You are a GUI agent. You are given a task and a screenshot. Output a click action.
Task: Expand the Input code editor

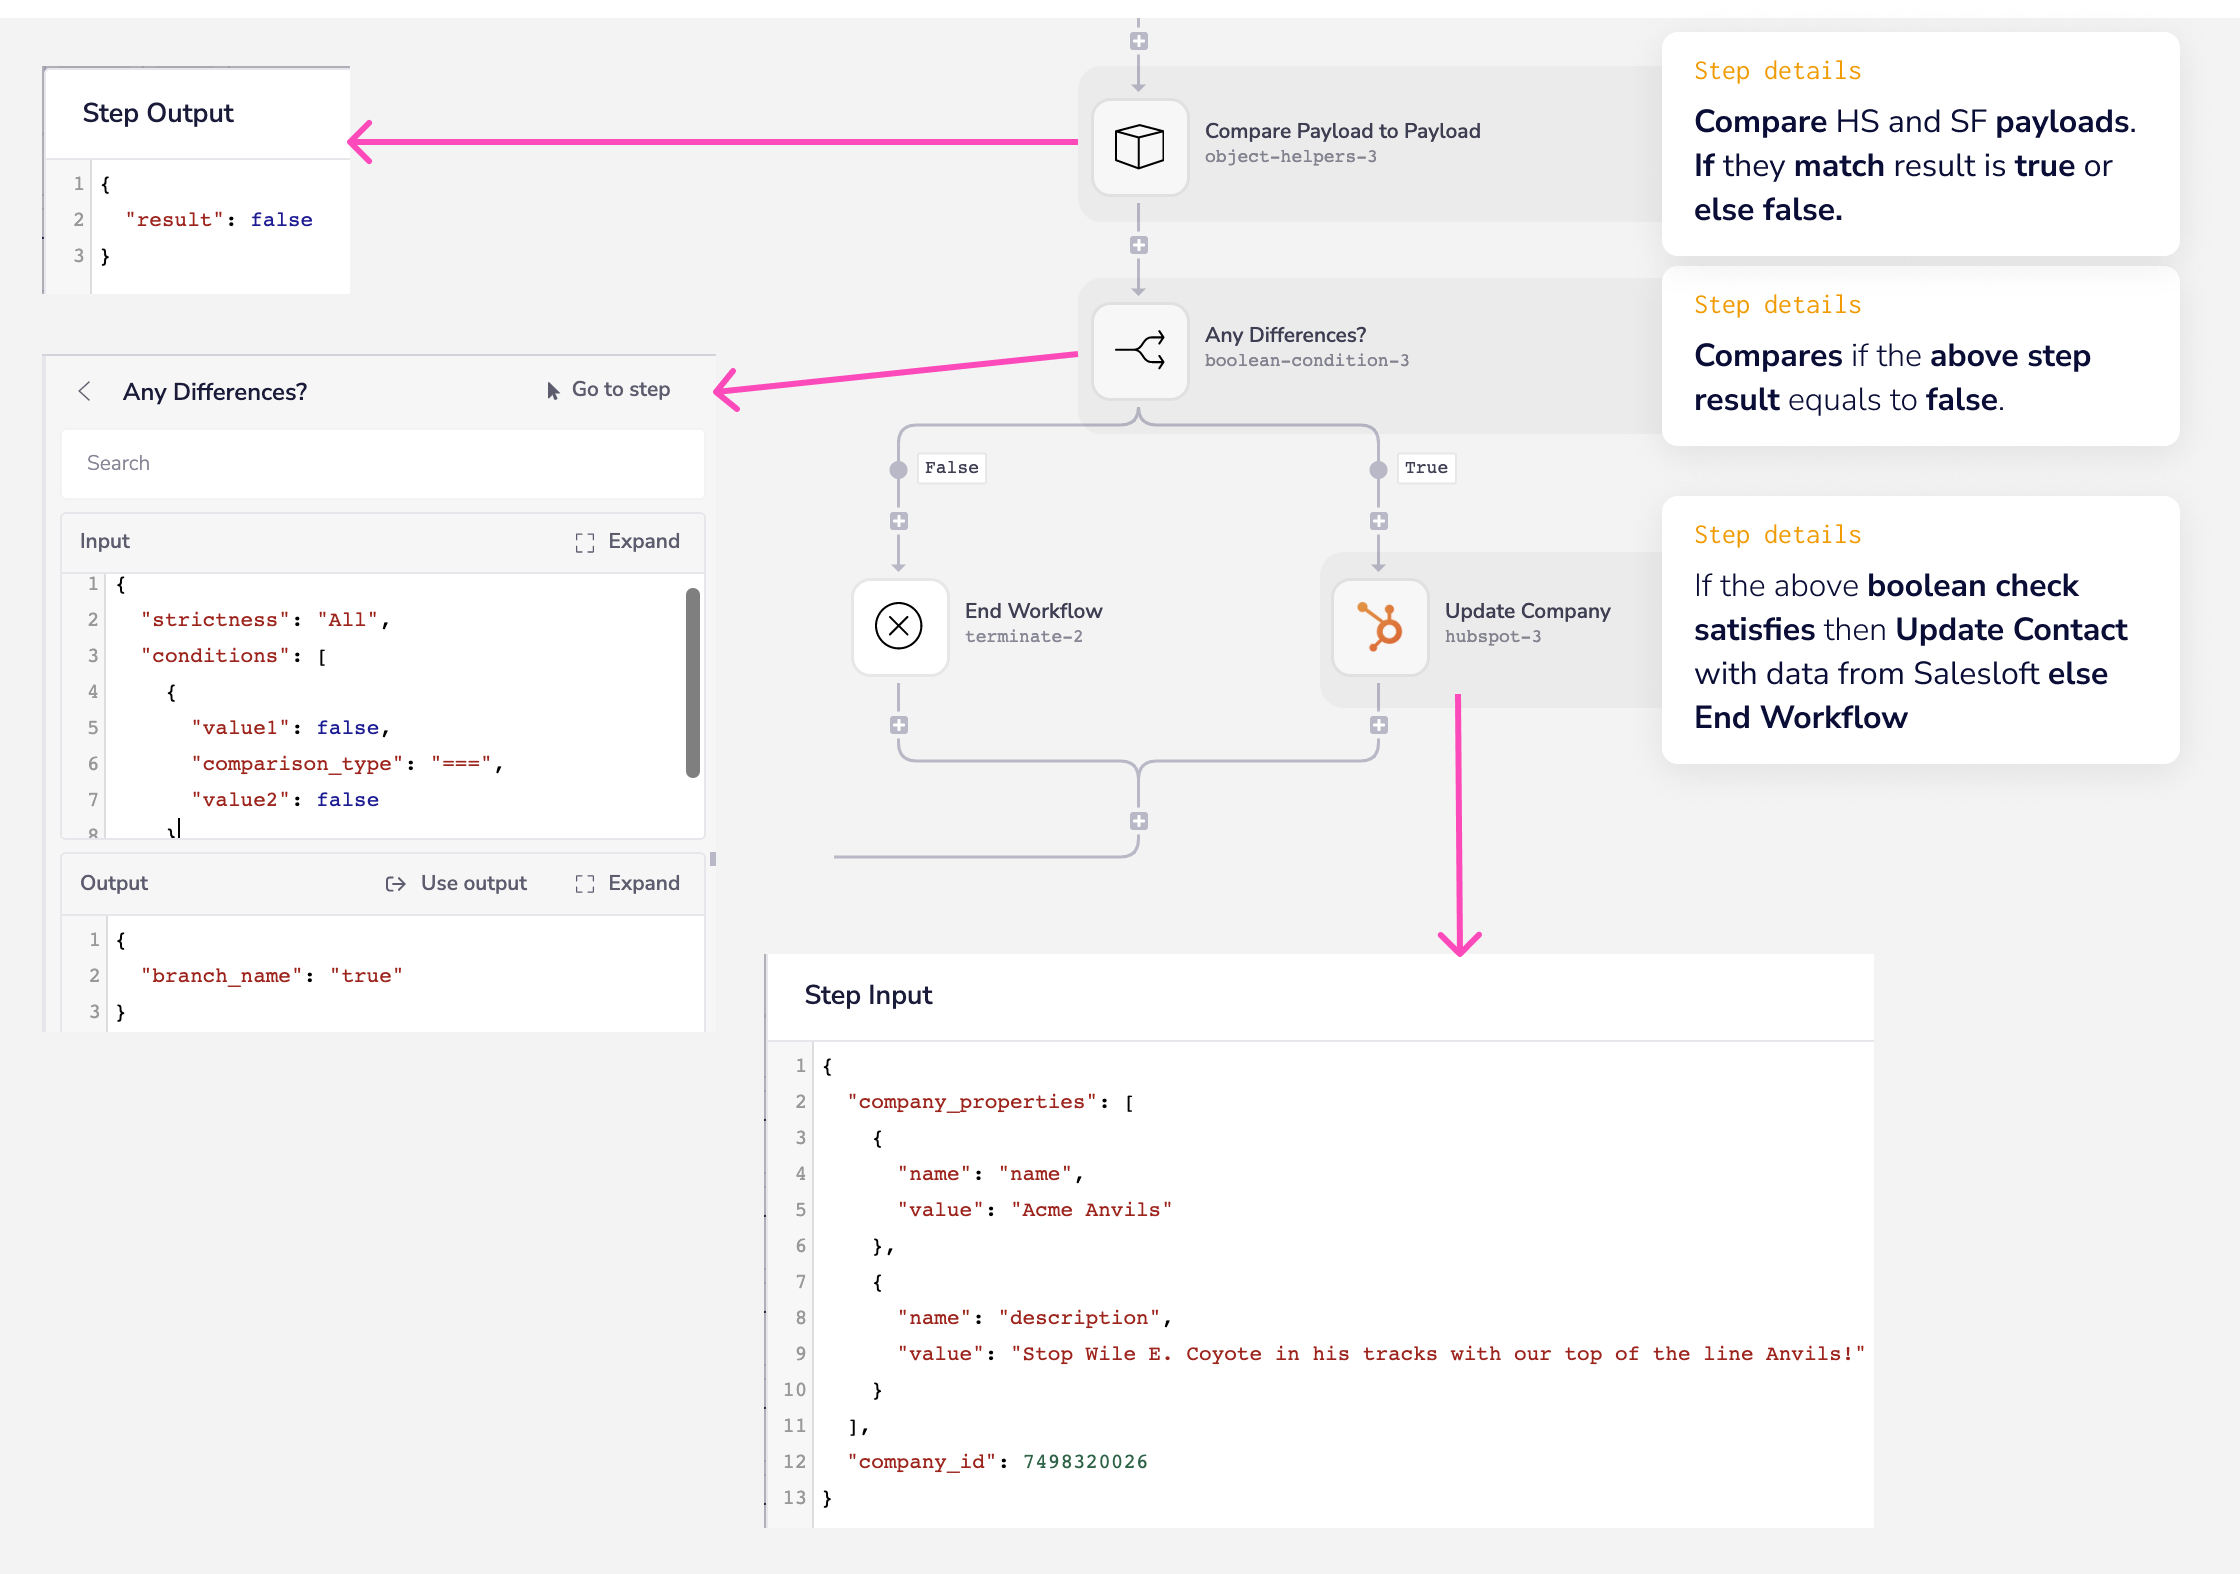pos(628,541)
